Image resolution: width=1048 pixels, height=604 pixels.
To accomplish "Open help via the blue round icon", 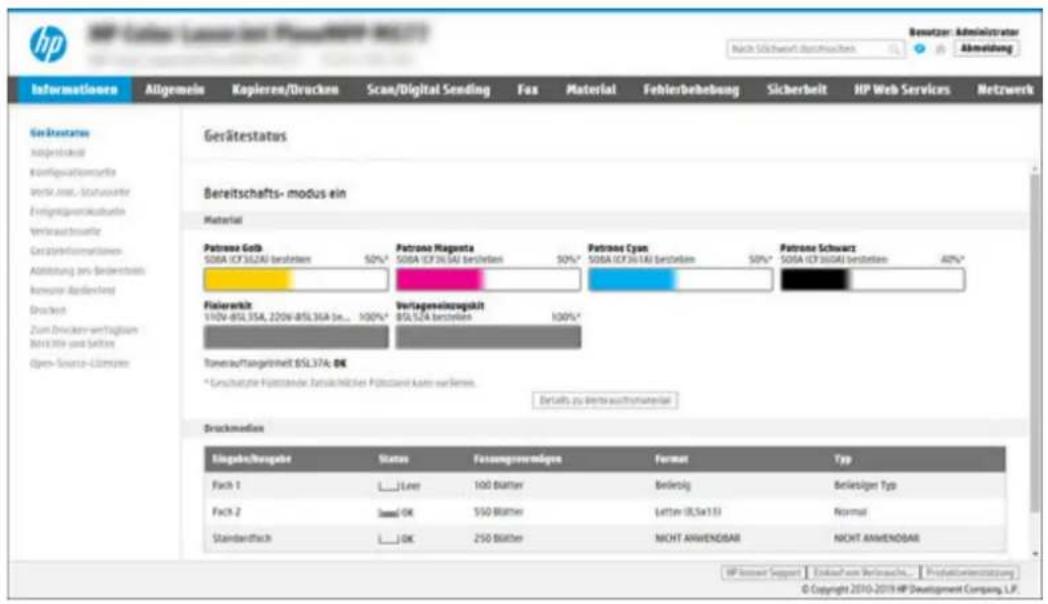I will [x=920, y=49].
